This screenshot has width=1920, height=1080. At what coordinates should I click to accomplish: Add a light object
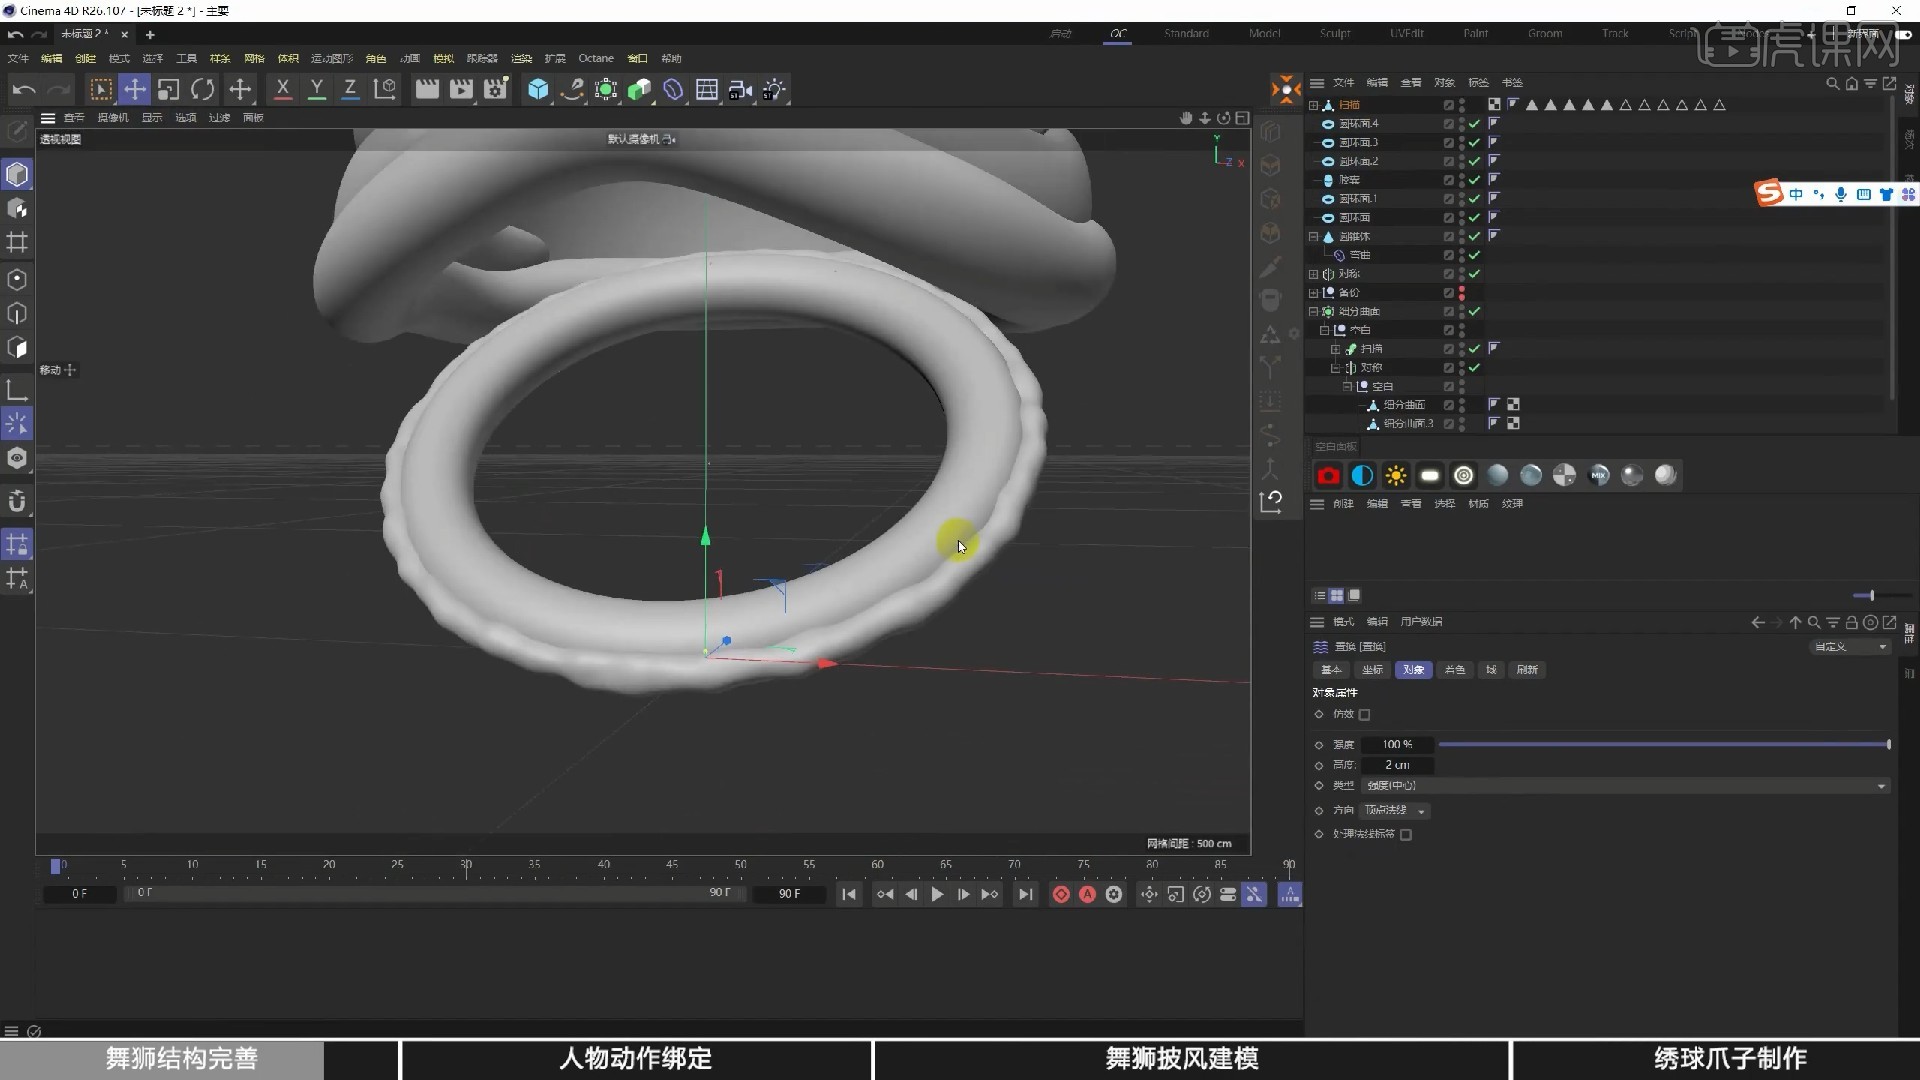(775, 90)
